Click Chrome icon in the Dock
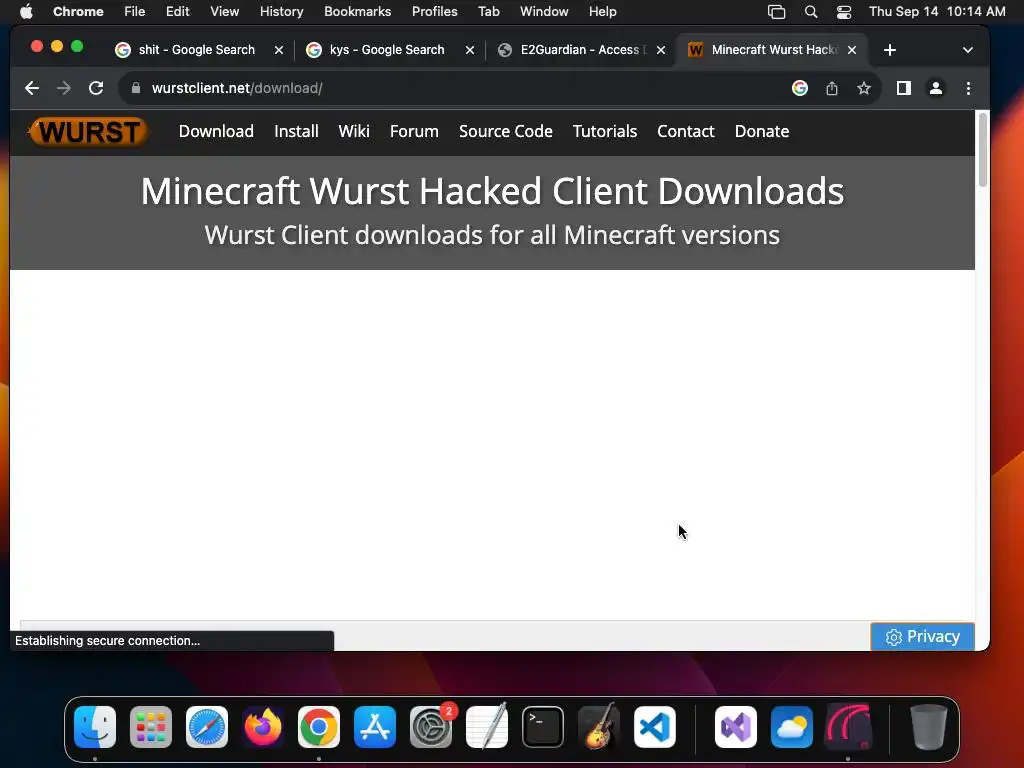1024x768 pixels. click(x=319, y=727)
